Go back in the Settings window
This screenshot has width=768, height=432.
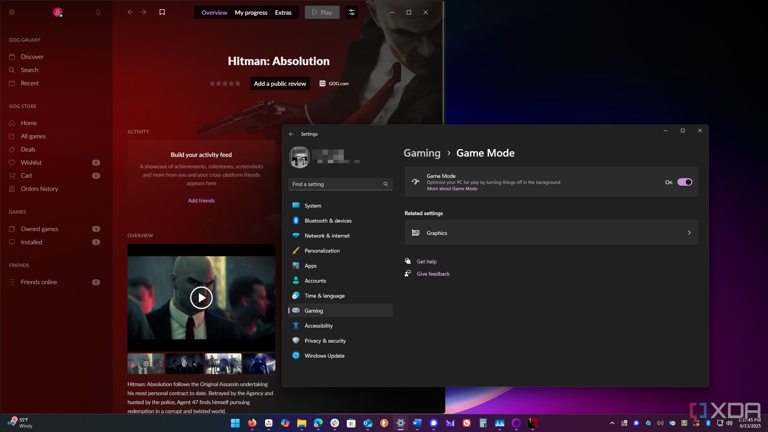(x=291, y=134)
